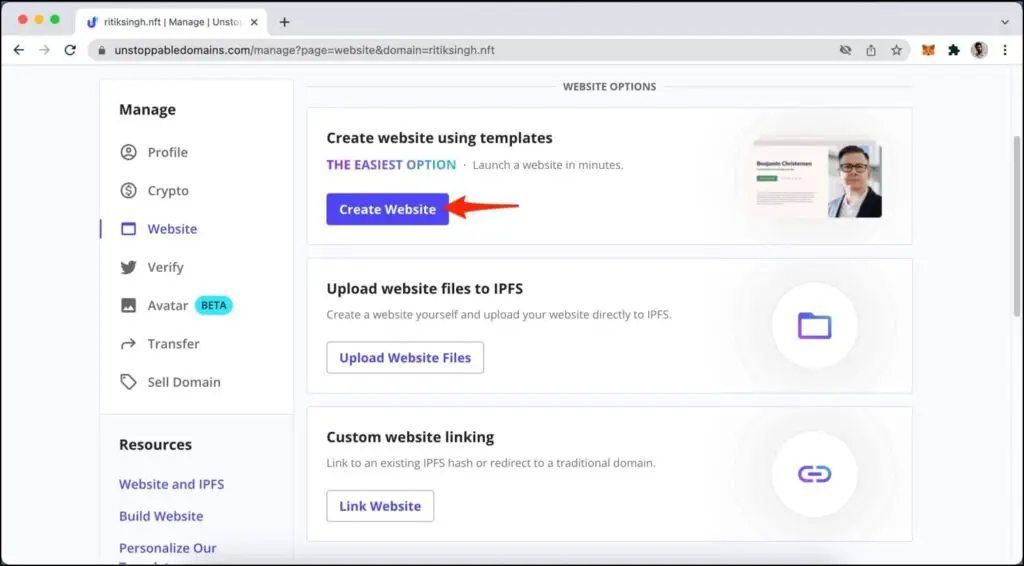
Task: Click the Upload Website Files button
Action: click(x=405, y=358)
